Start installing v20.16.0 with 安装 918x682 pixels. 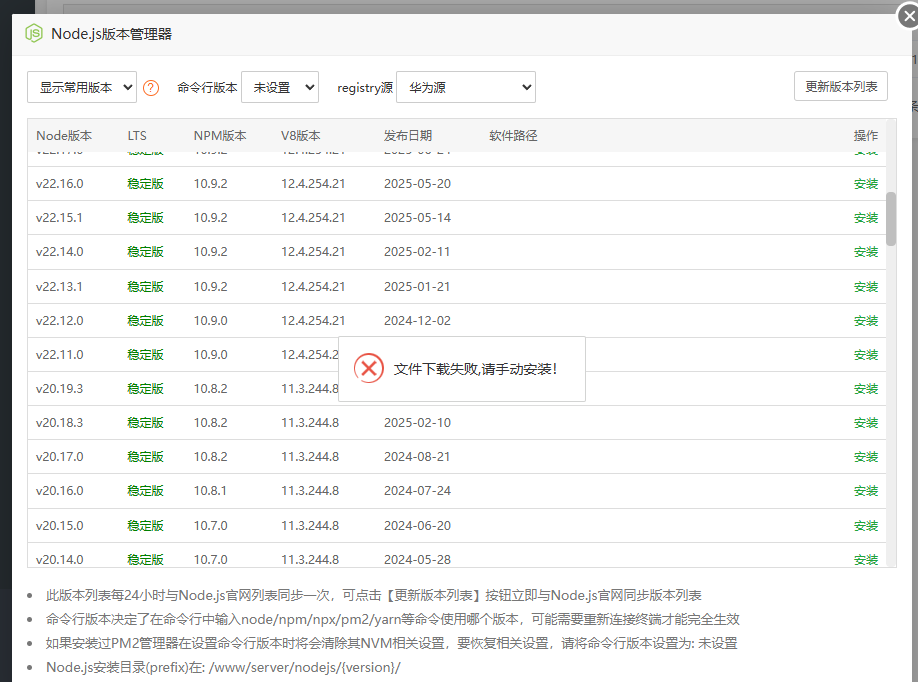point(866,491)
